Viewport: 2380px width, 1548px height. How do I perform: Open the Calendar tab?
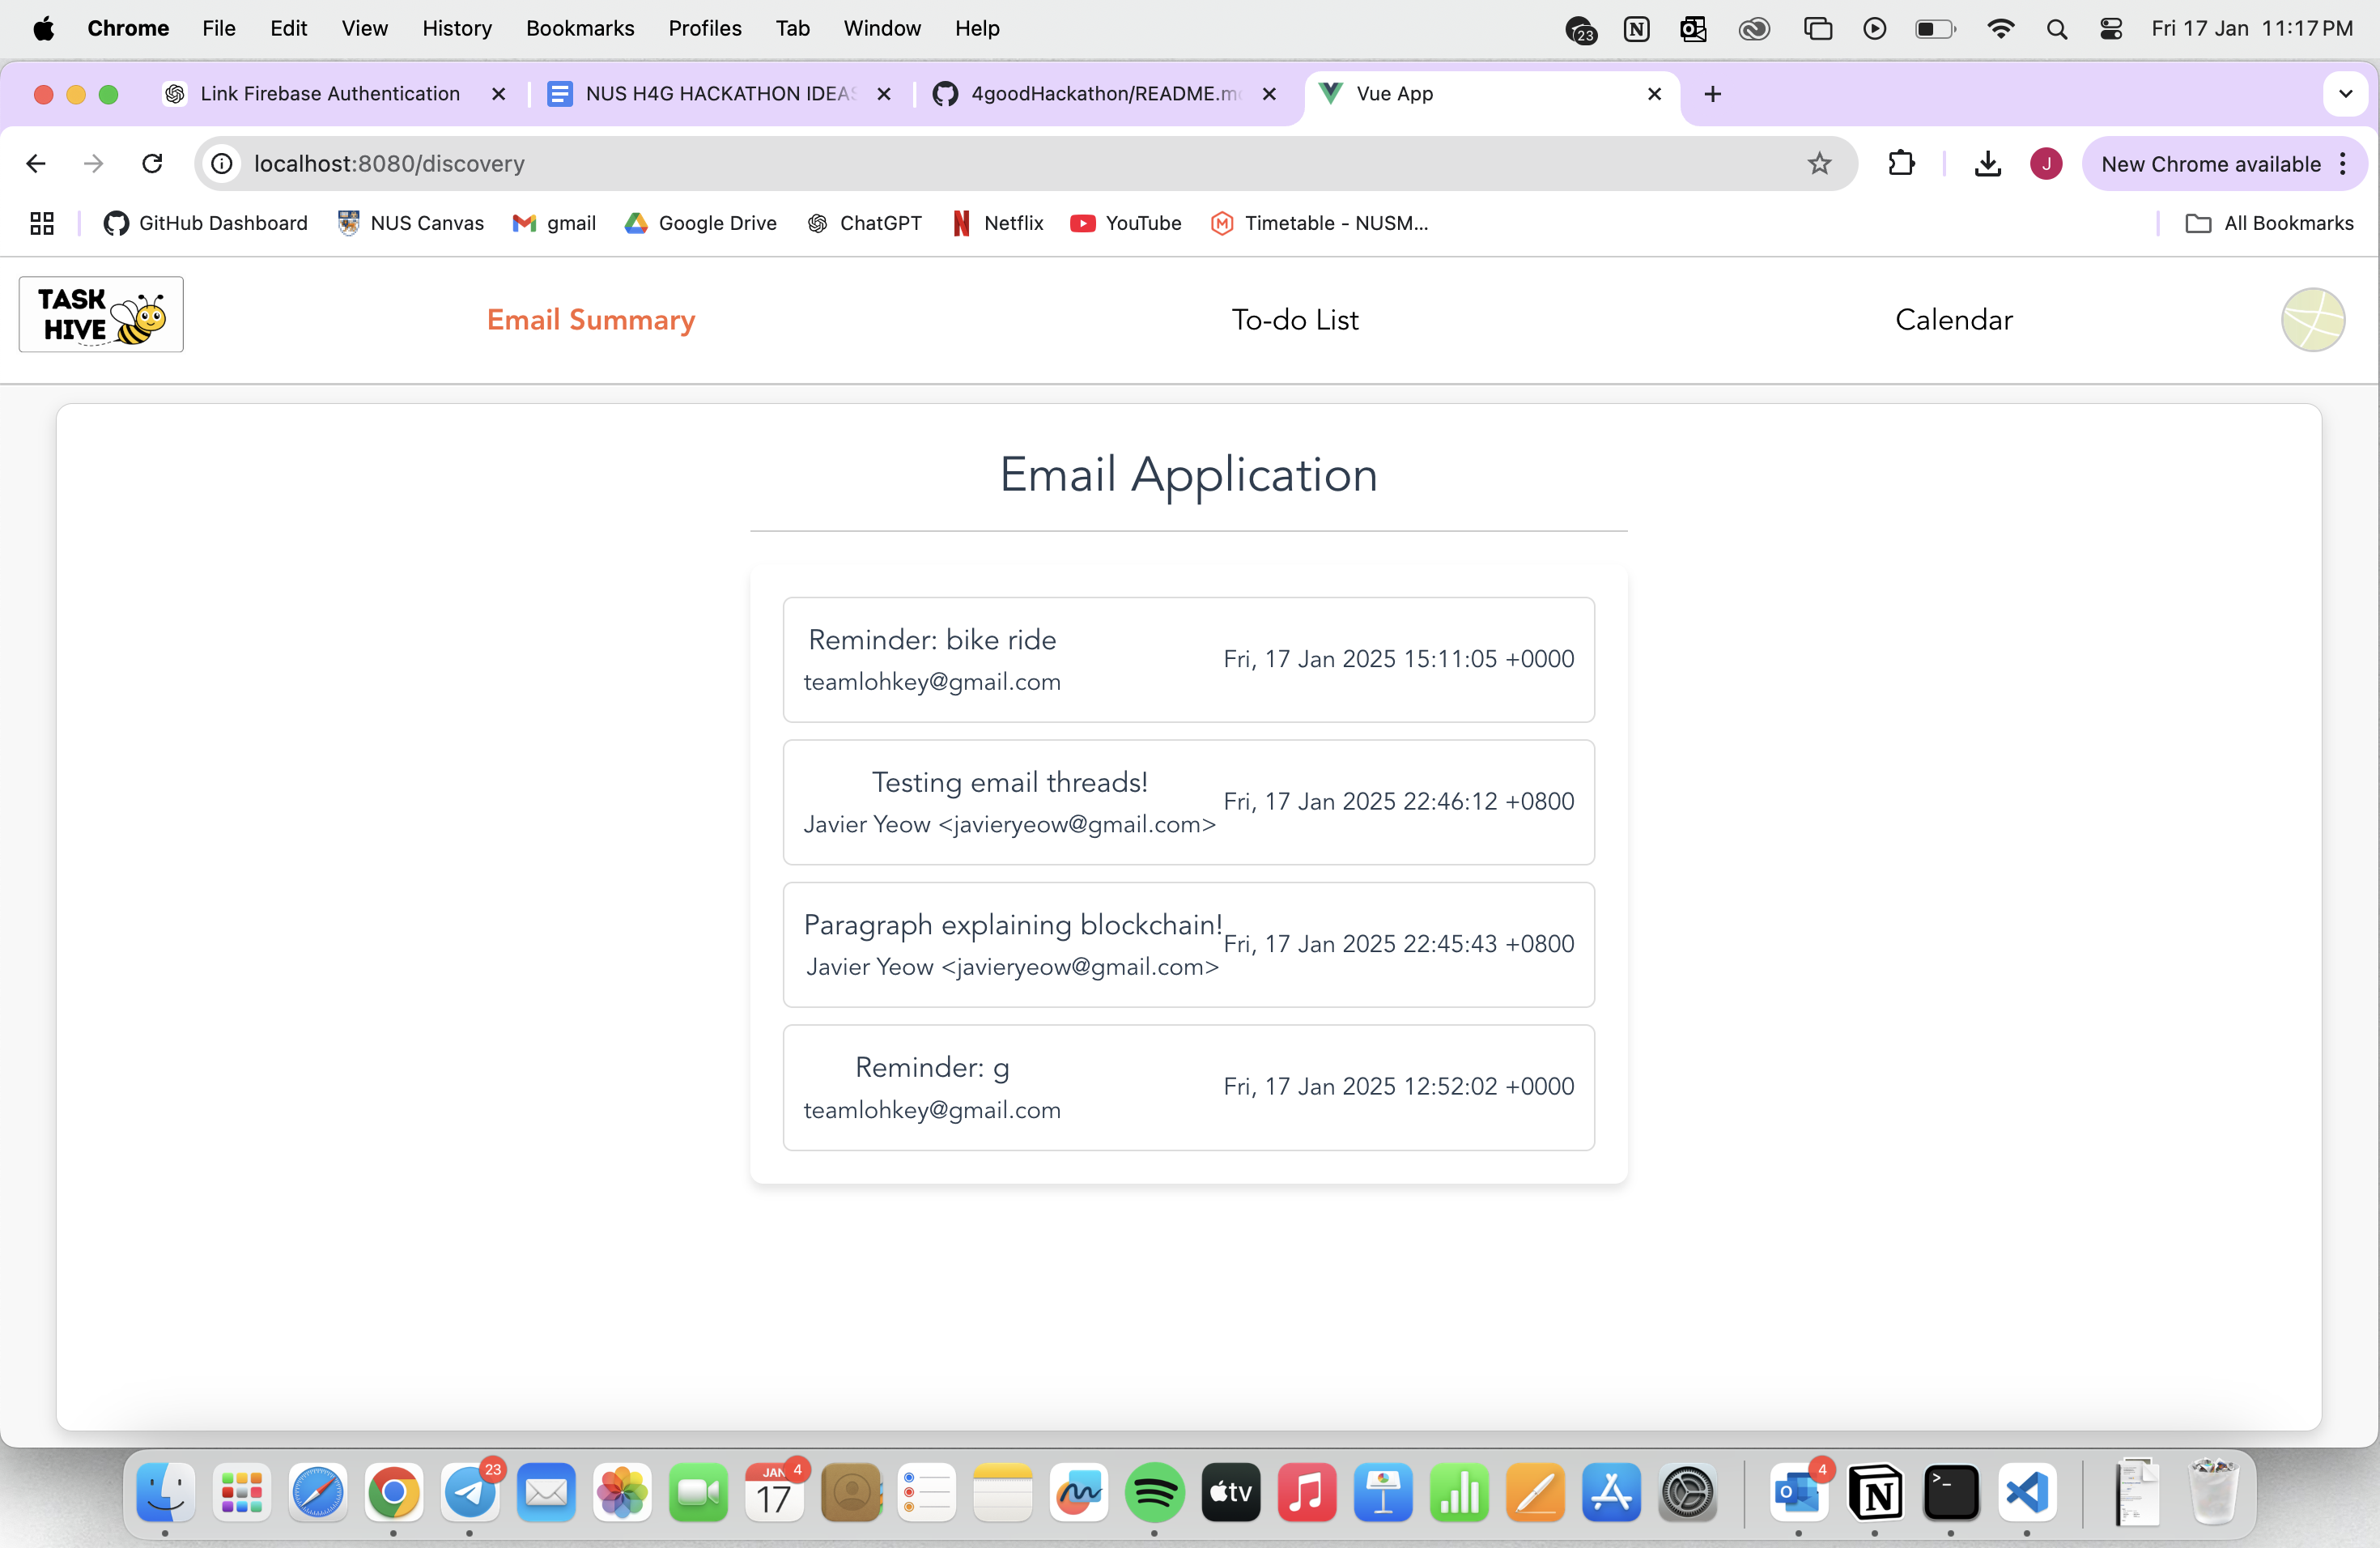pos(1953,320)
